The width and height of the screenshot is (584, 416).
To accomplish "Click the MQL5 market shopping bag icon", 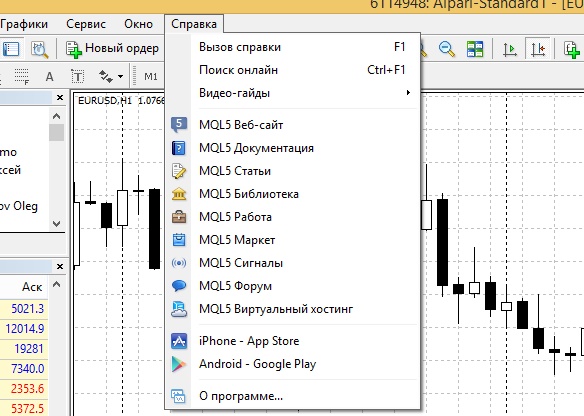I will 179,240.
